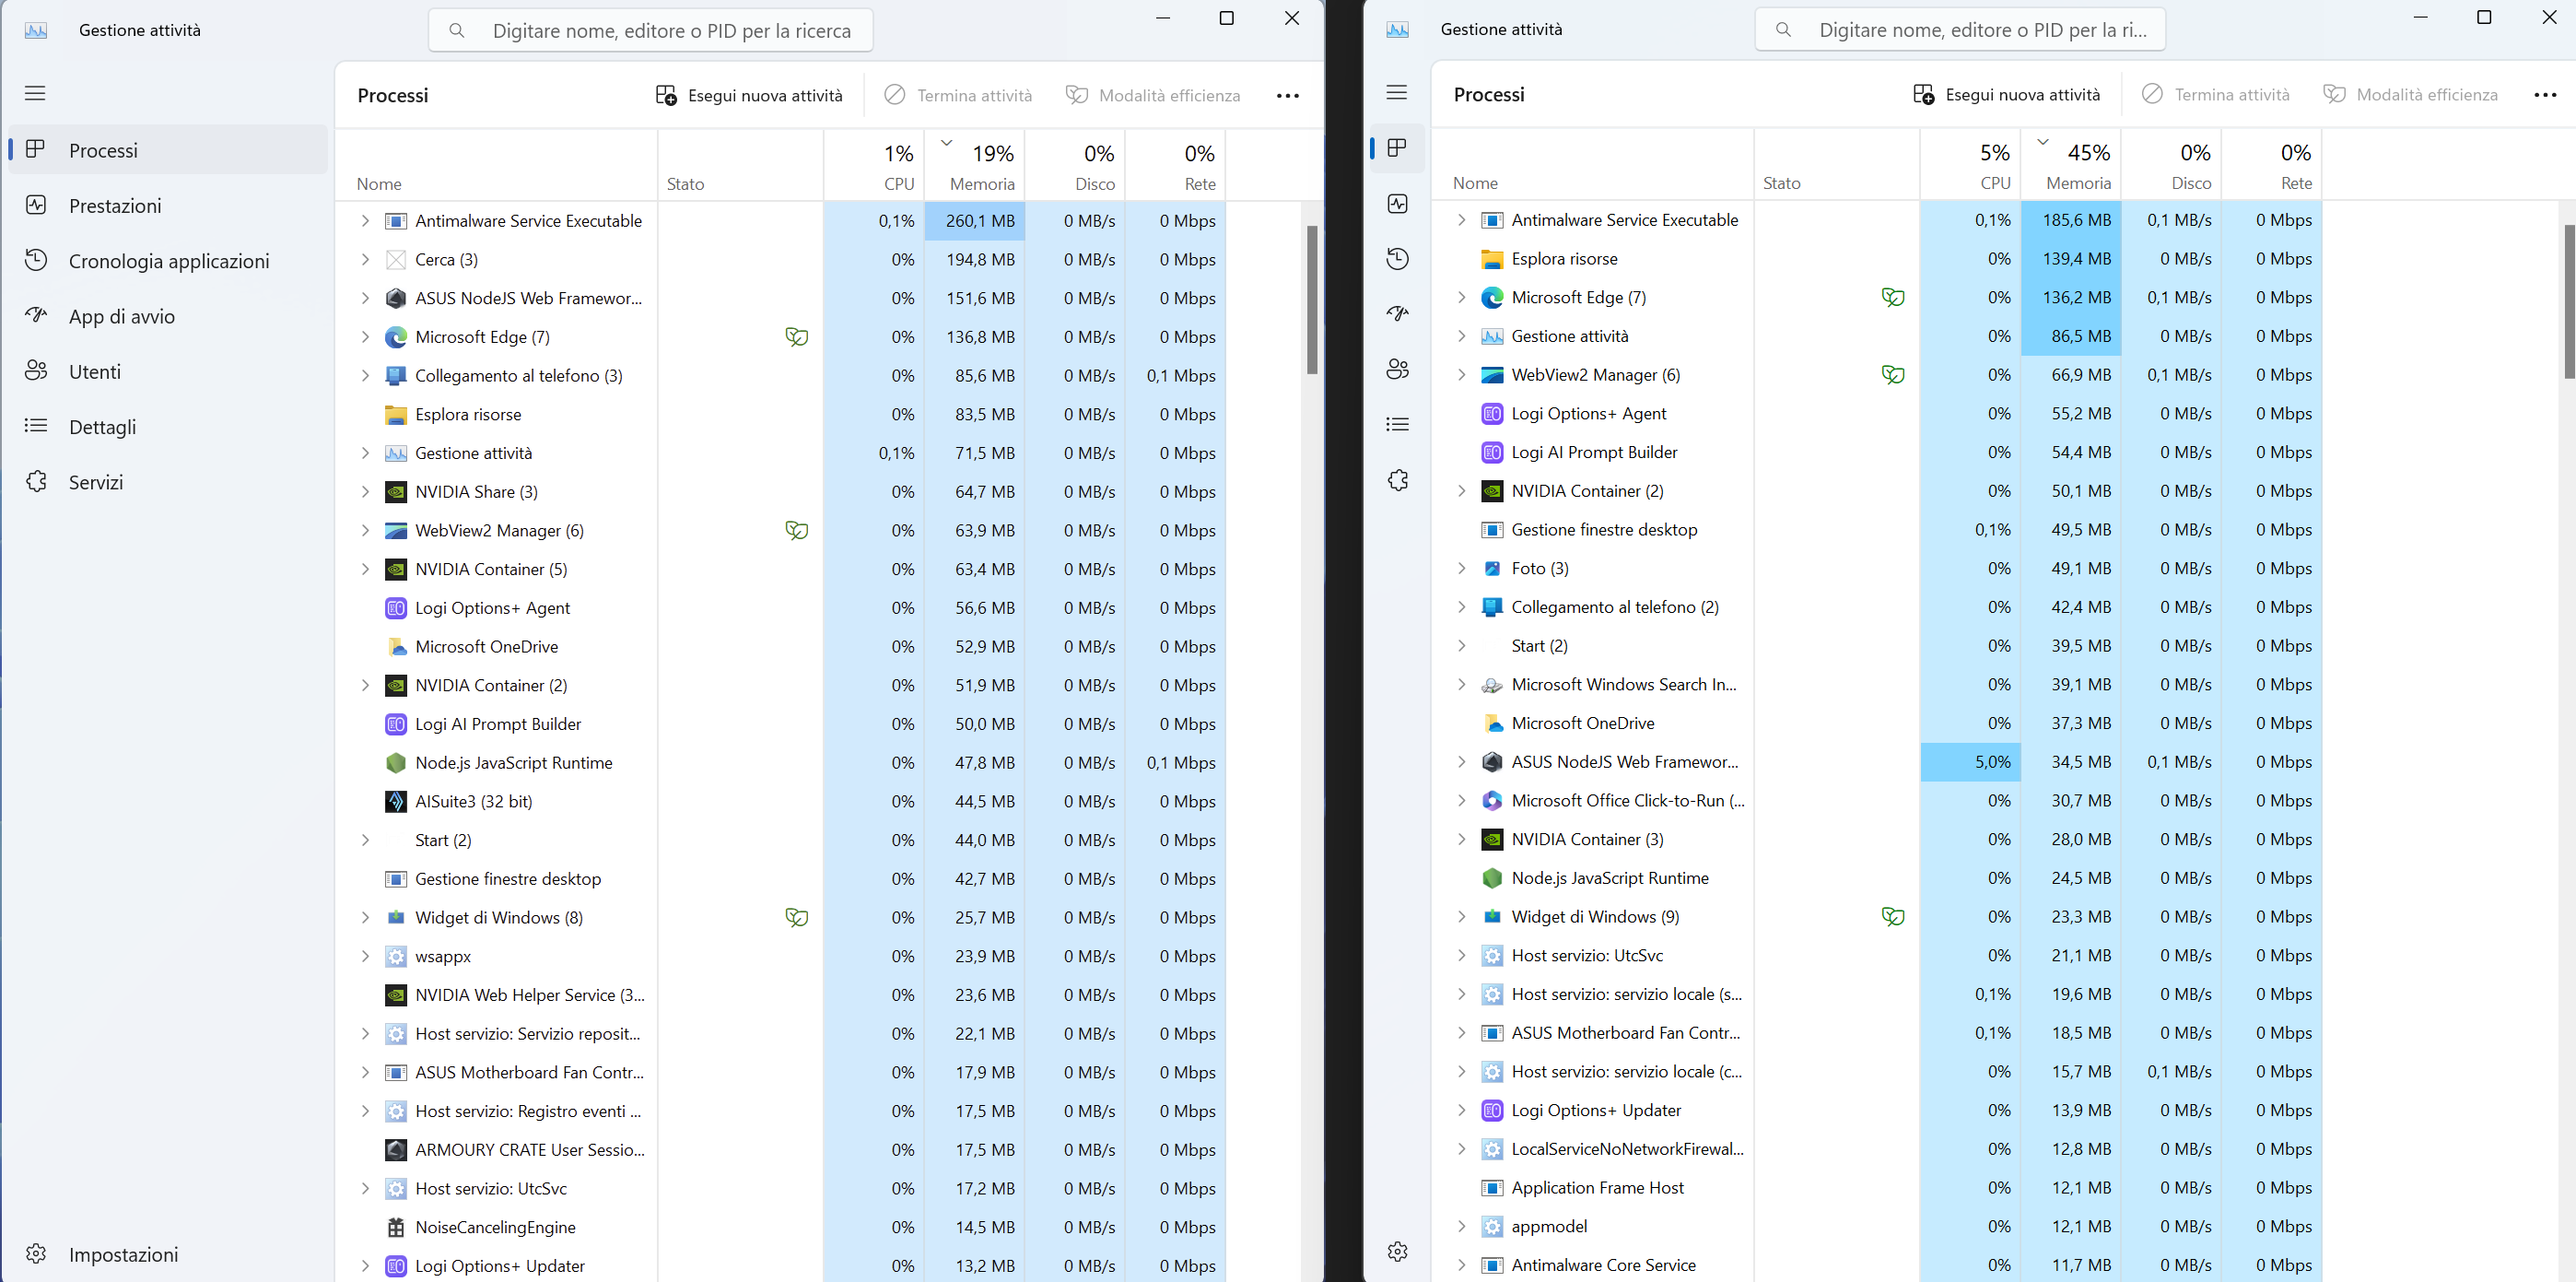Image resolution: width=2576 pixels, height=1282 pixels.
Task: Expand Microsoft Office Click-to-Run in right window
Action: click(x=1461, y=800)
